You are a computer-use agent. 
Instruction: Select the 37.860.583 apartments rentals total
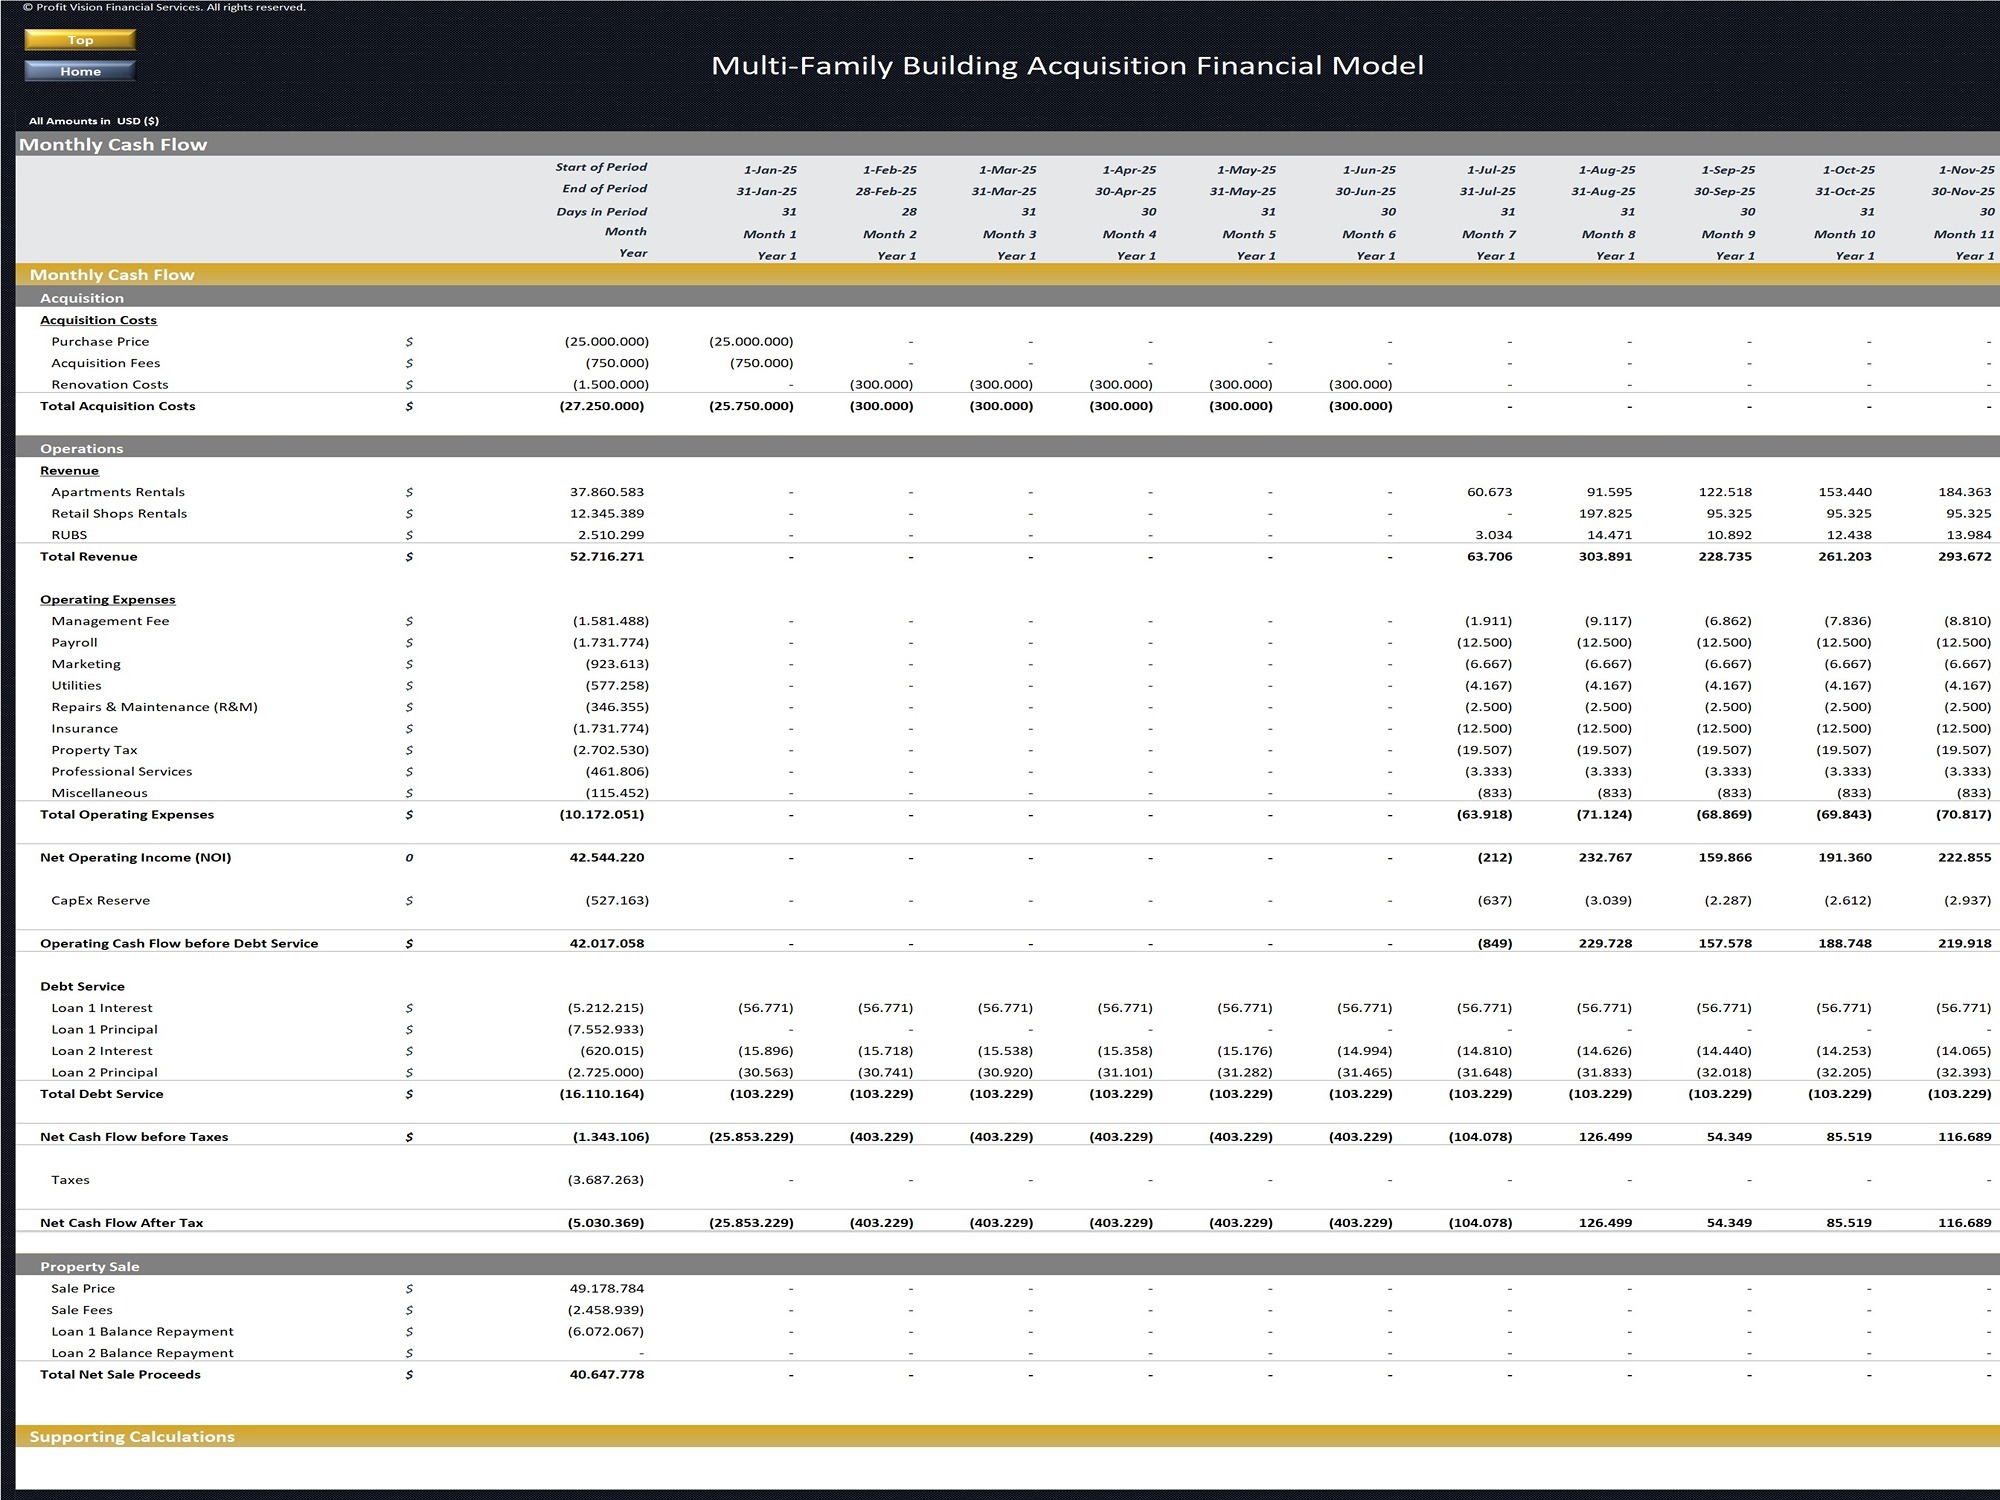pos(607,492)
